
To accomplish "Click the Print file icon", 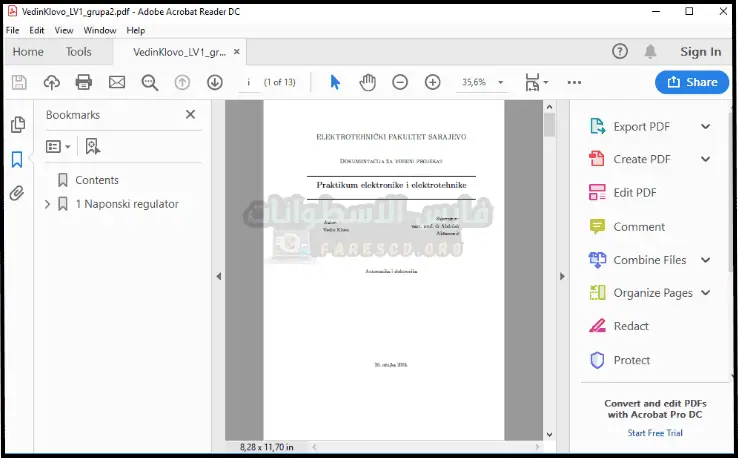I will click(x=84, y=82).
